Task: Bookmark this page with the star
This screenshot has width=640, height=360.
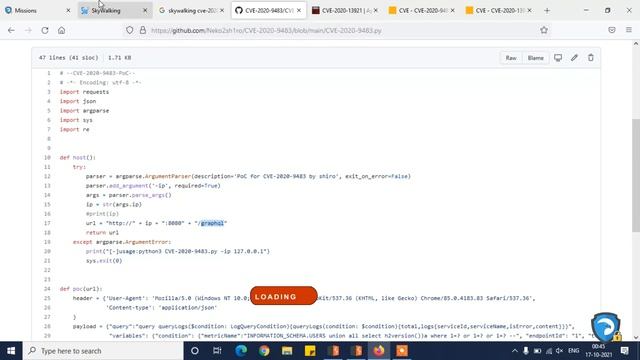Action: pyautogui.click(x=544, y=30)
